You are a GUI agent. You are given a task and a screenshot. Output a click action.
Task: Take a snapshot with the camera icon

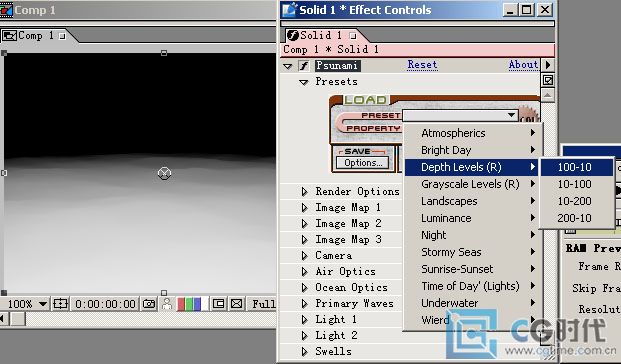pos(149,304)
